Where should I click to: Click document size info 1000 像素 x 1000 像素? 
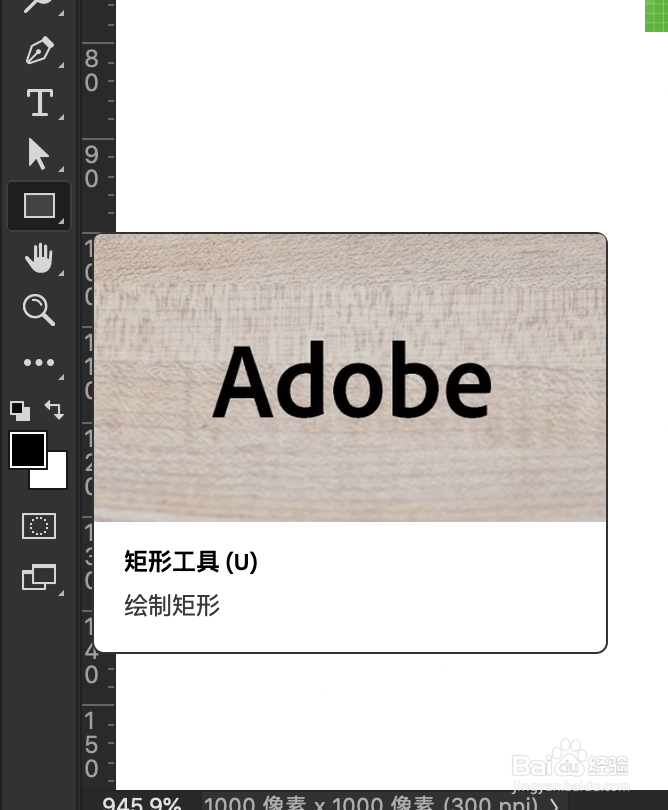pyautogui.click(x=319, y=803)
